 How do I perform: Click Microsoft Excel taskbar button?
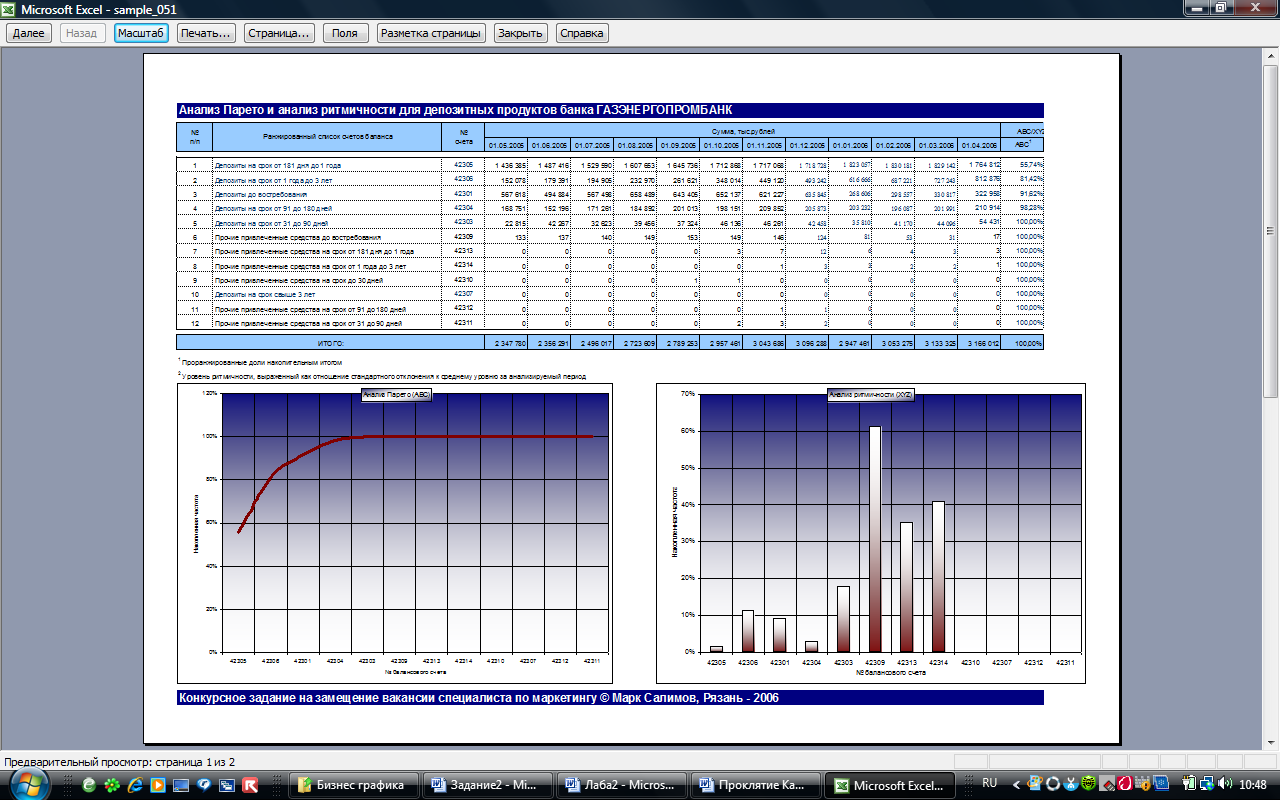coord(890,785)
